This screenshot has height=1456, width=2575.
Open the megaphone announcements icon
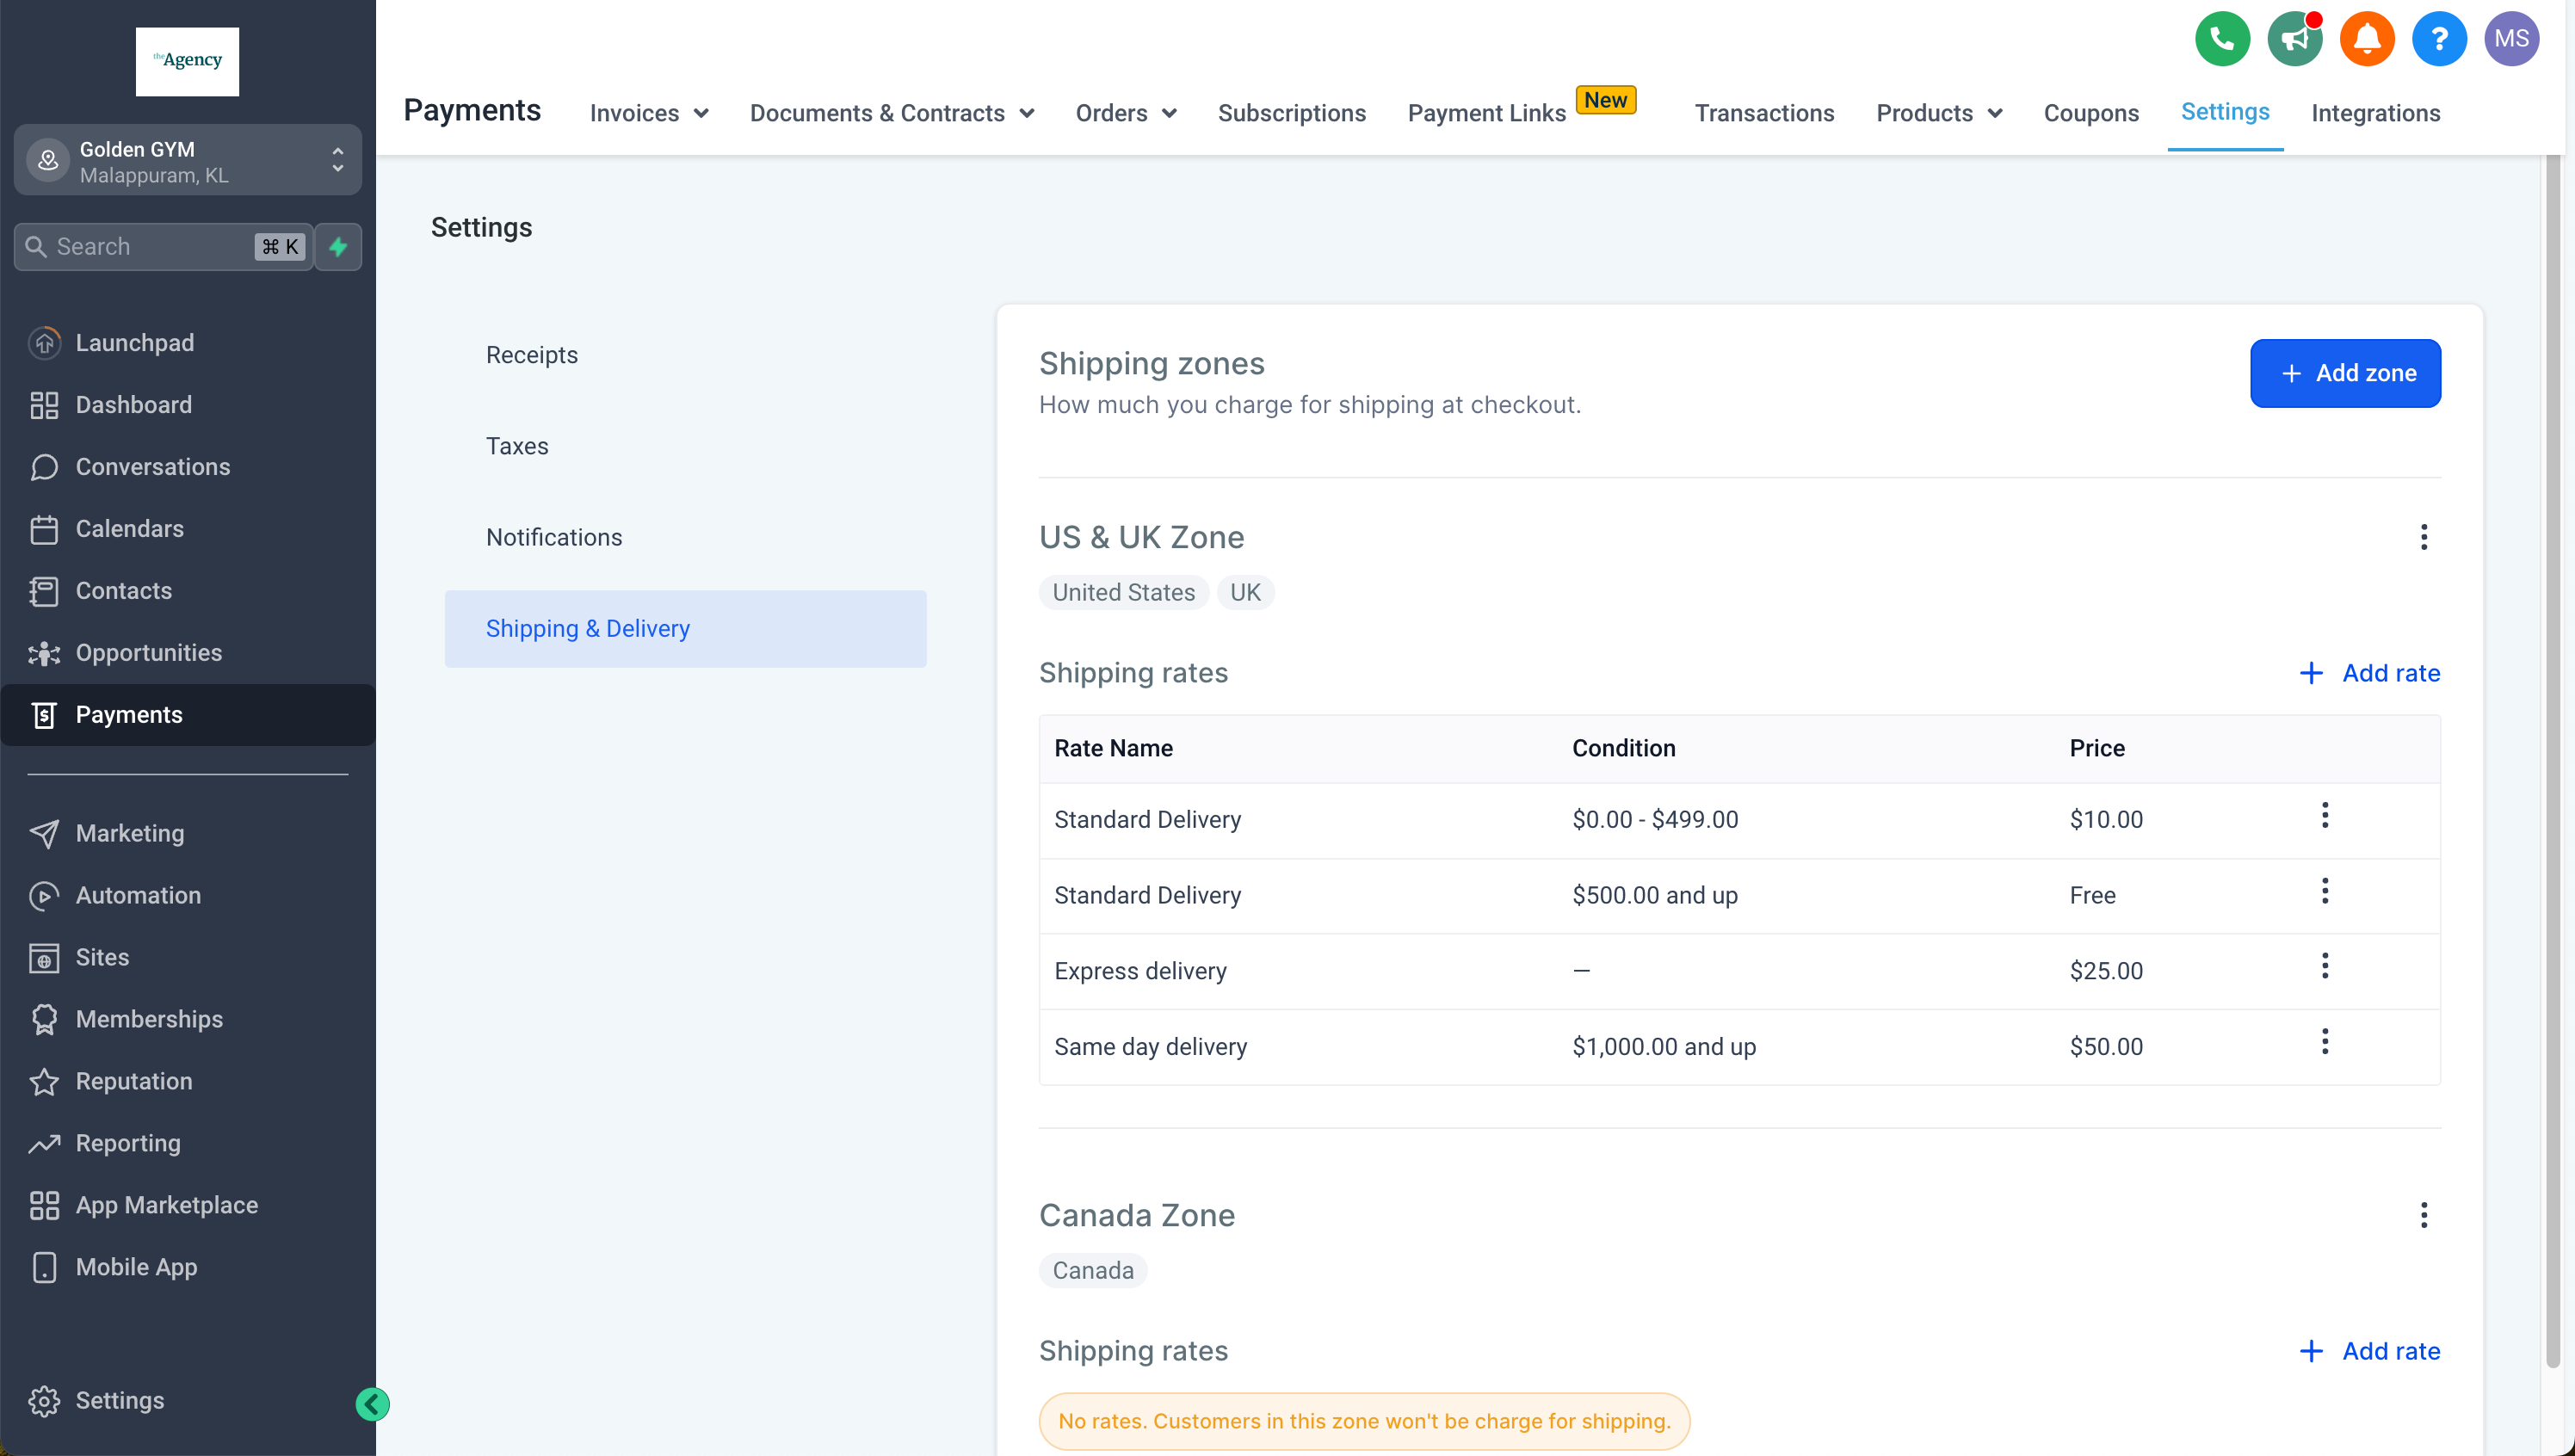point(2294,39)
